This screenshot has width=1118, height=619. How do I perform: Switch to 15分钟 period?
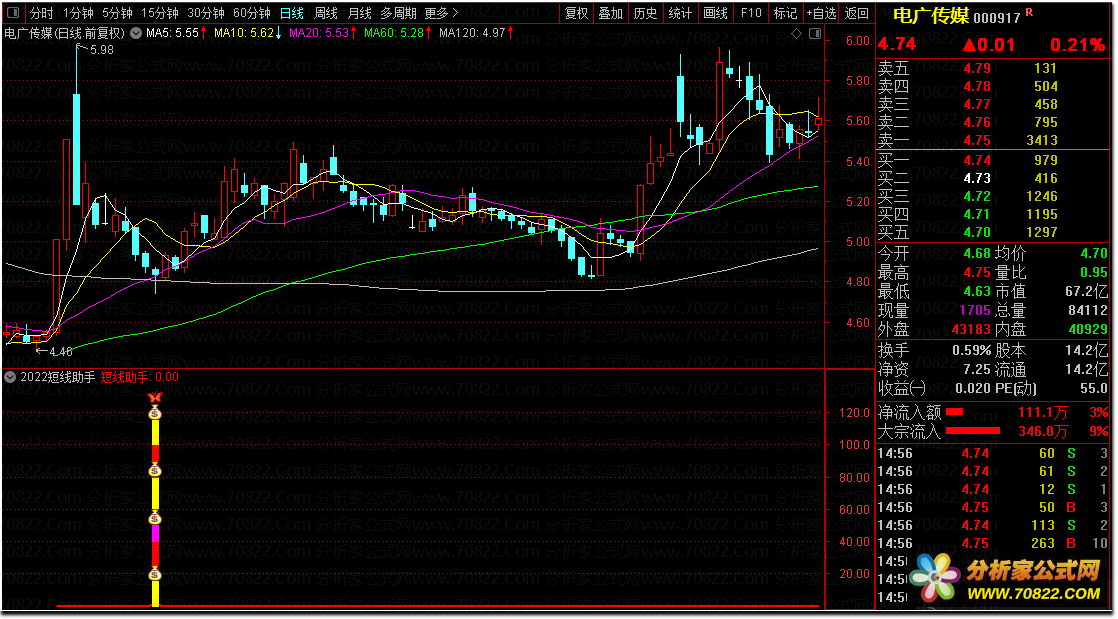tap(160, 13)
